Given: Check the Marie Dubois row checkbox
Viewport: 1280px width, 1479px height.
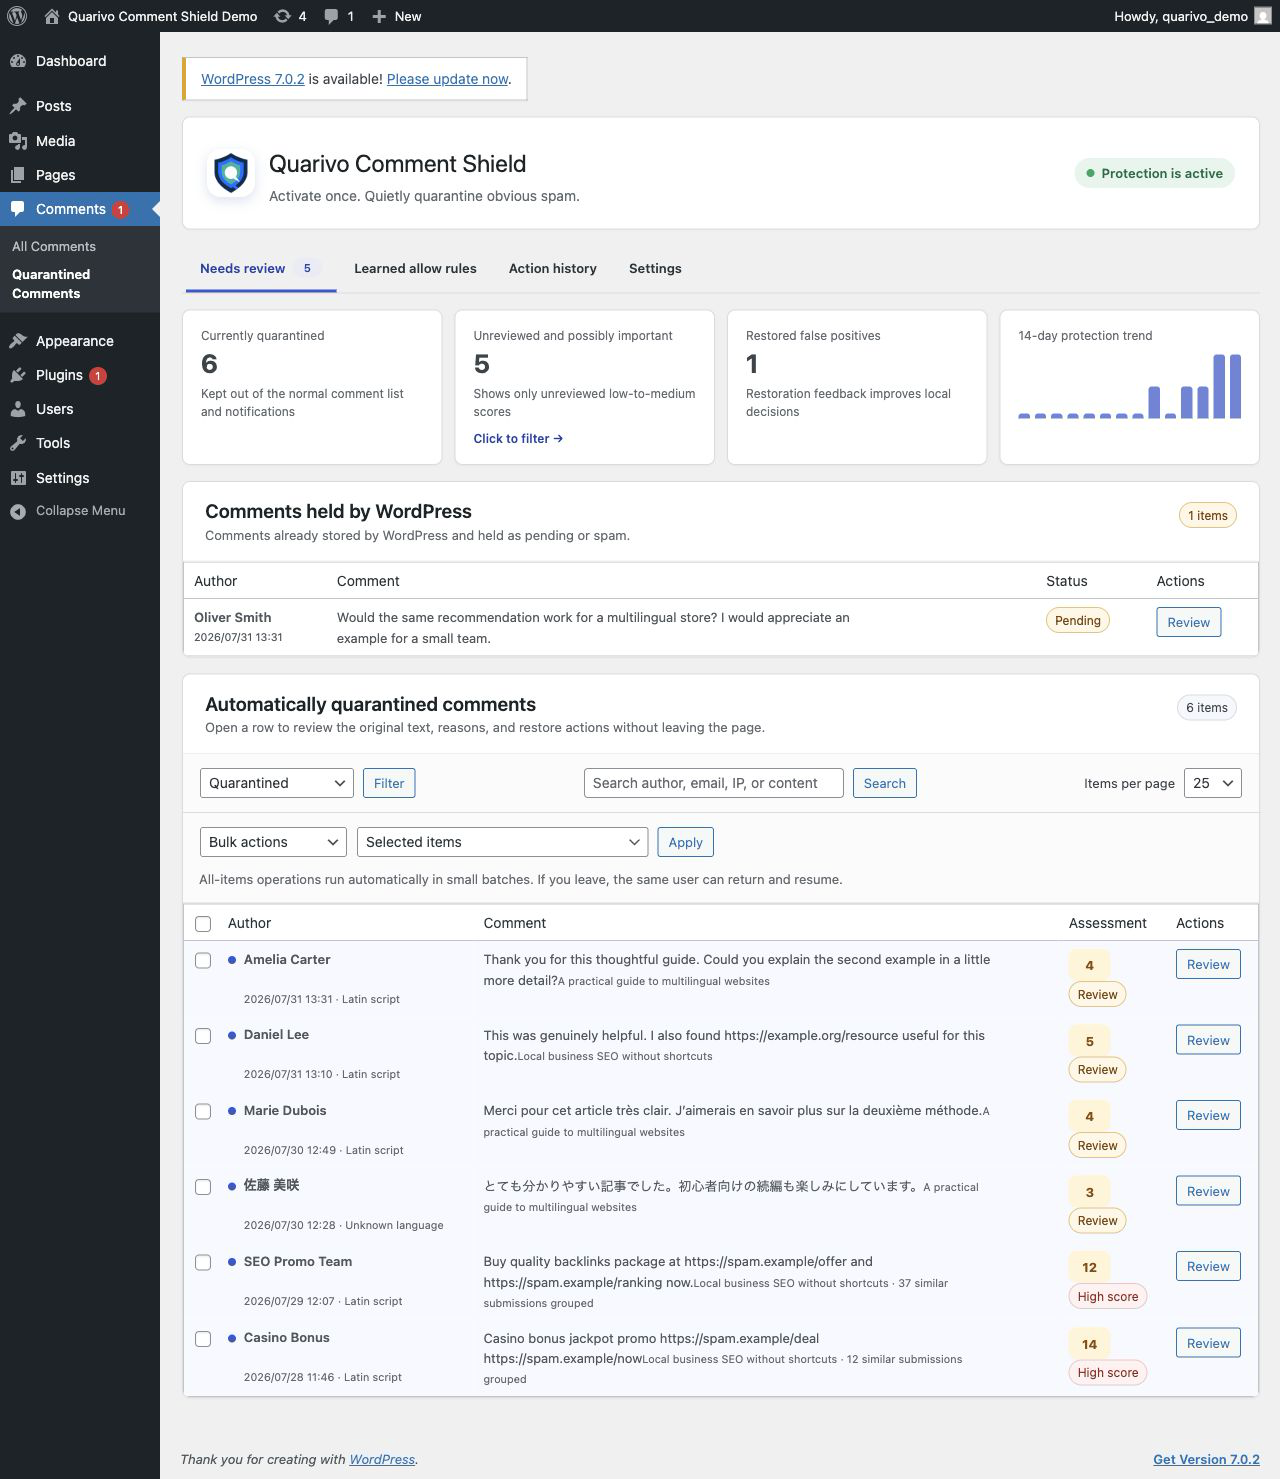Looking at the screenshot, I should click(203, 1111).
